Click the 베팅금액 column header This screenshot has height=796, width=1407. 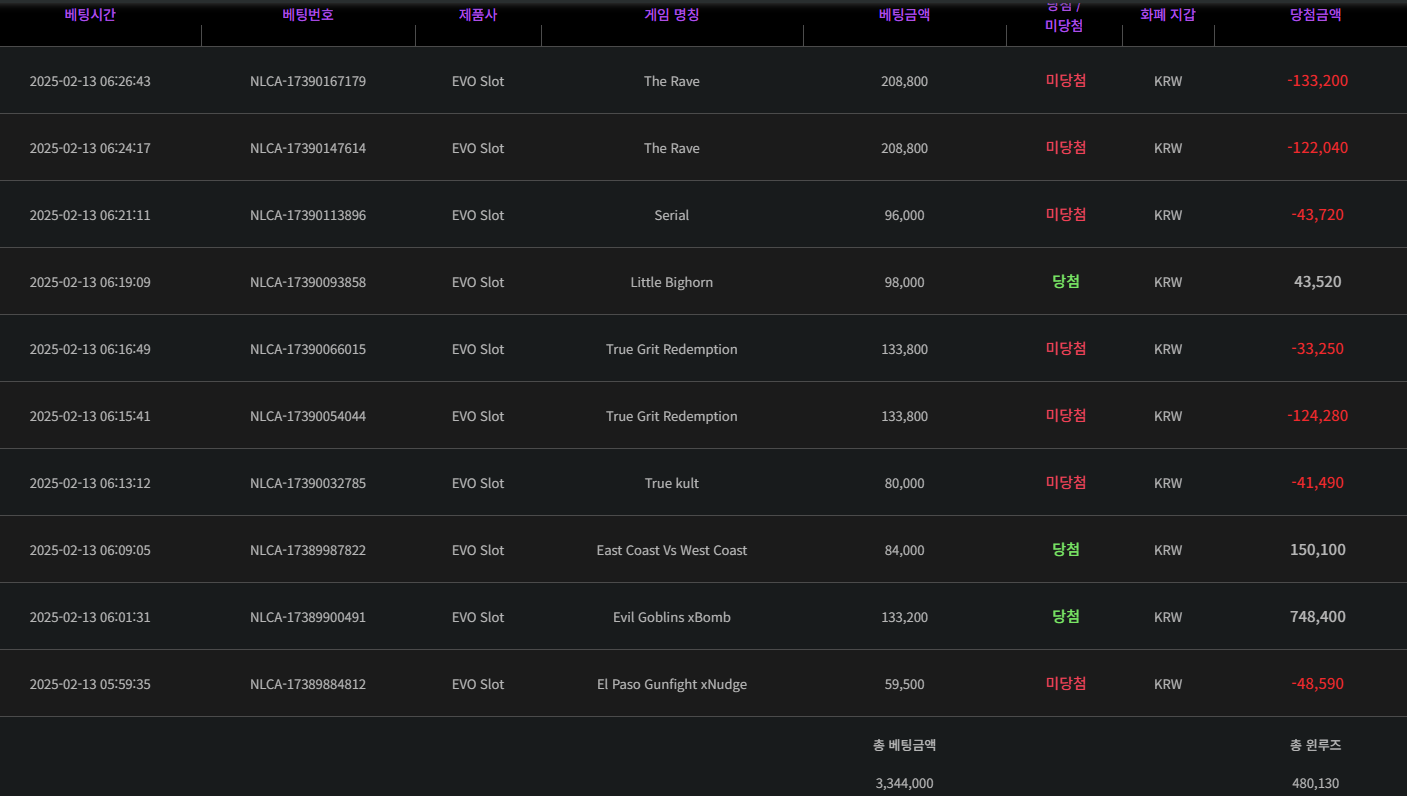[x=904, y=15]
